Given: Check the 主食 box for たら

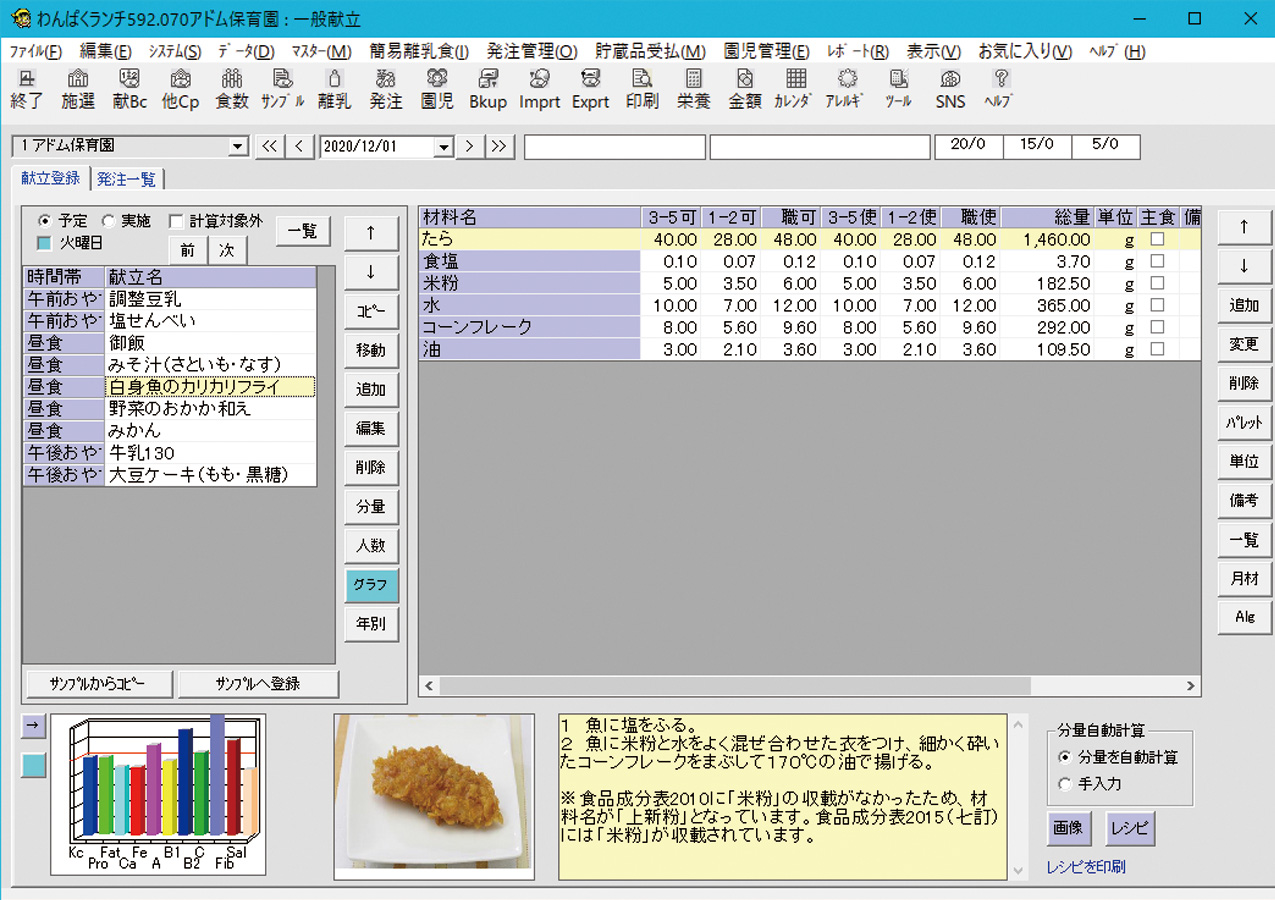Looking at the screenshot, I should click(1157, 240).
